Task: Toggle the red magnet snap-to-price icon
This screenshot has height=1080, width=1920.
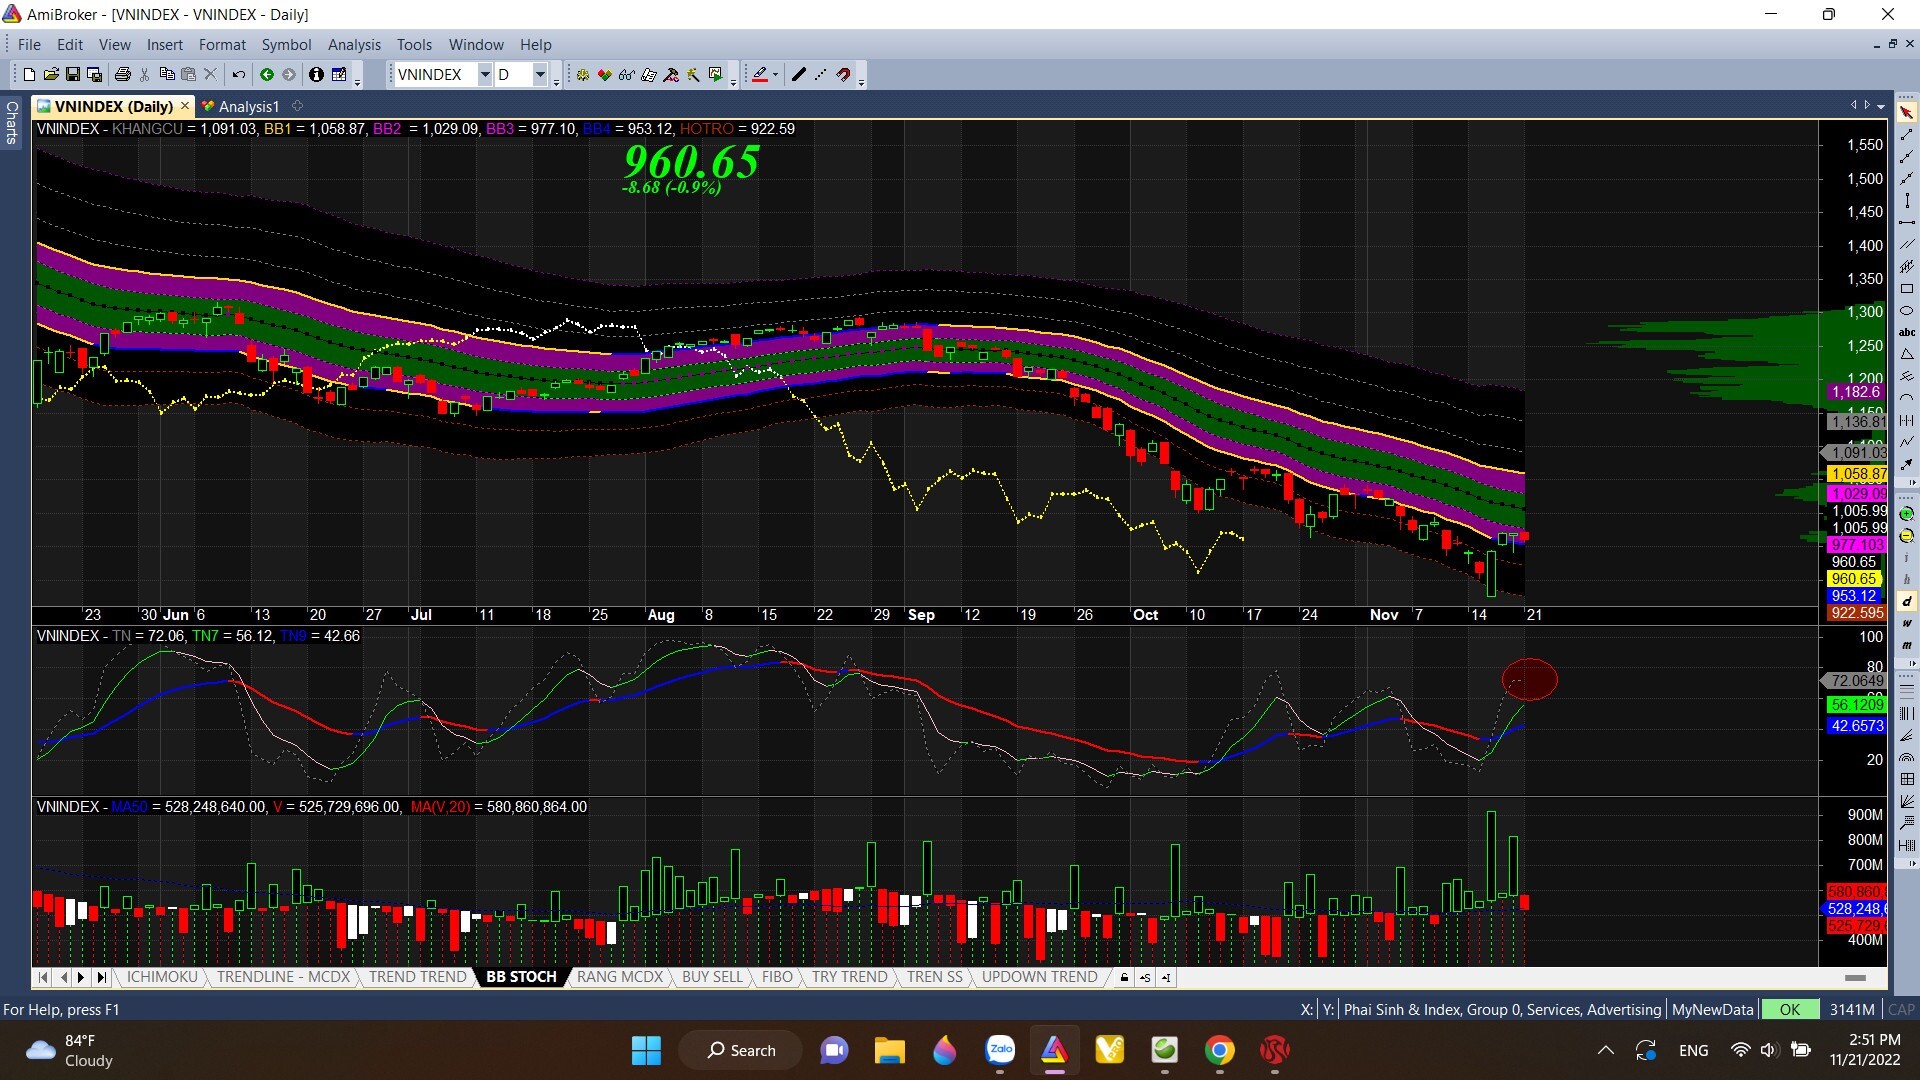Action: 844,74
